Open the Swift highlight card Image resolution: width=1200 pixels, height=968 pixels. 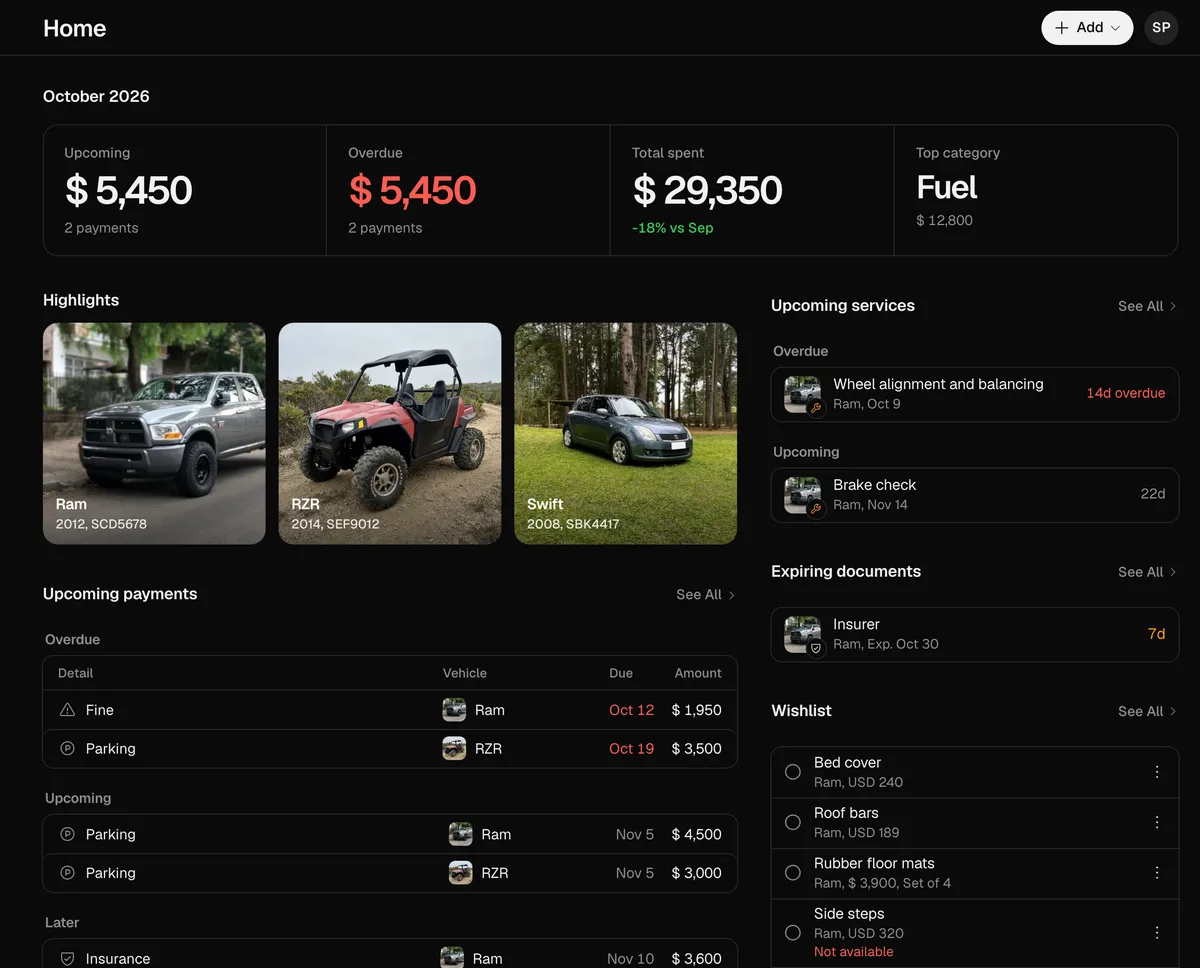coord(626,433)
